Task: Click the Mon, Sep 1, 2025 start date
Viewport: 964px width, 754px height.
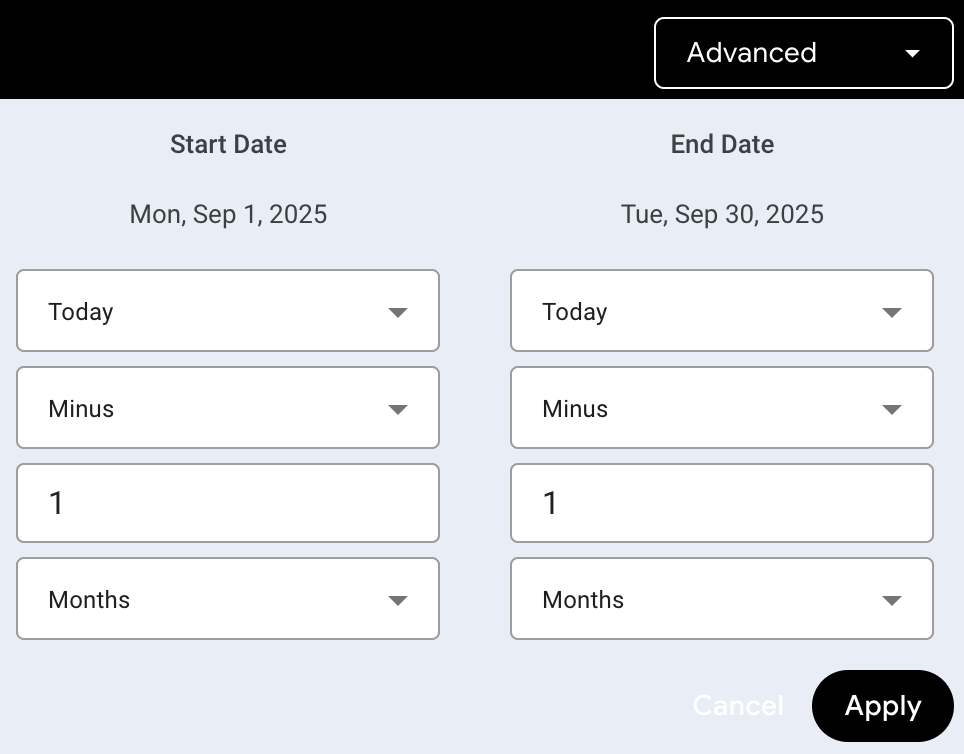Action: (228, 214)
